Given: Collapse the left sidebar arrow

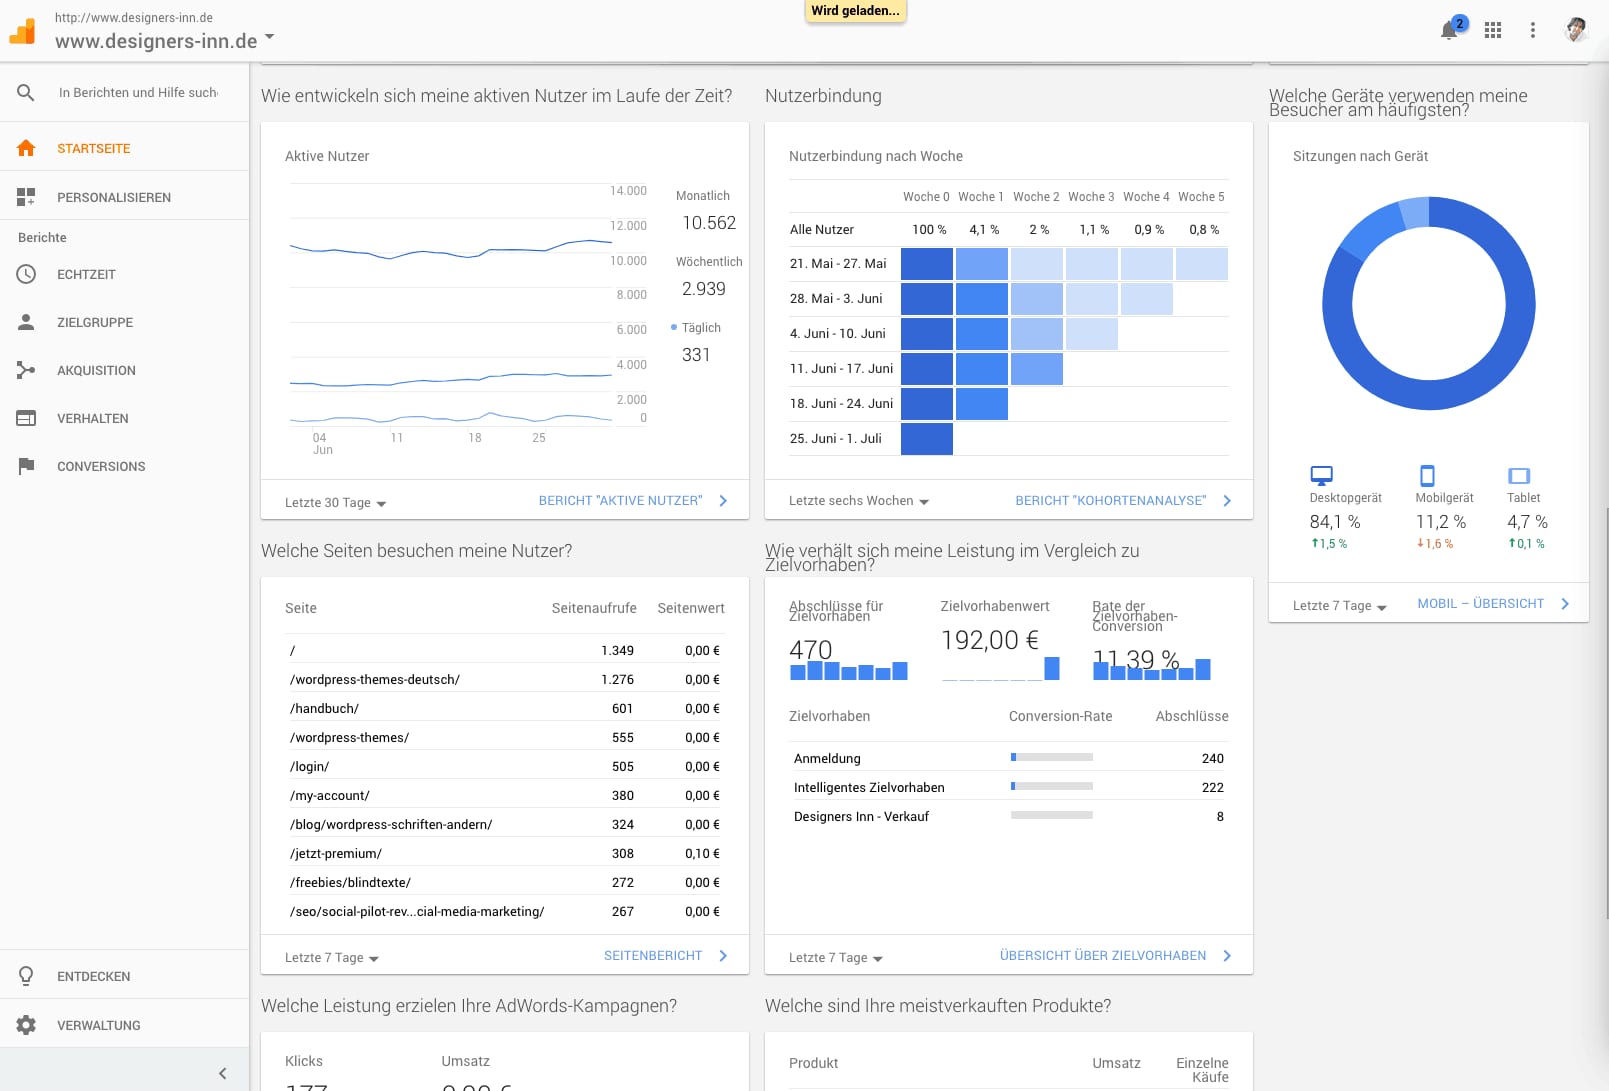Looking at the screenshot, I should pos(222,1073).
